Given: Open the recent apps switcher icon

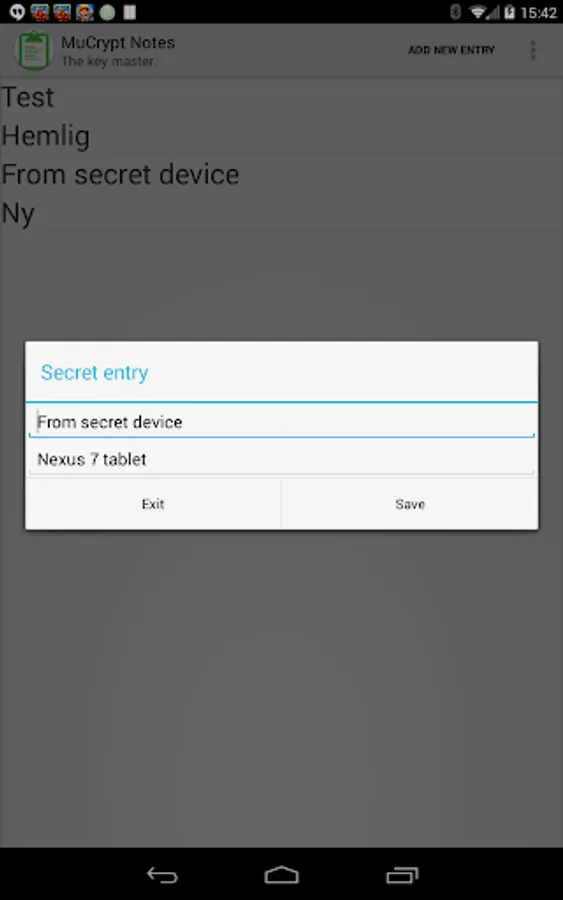Looking at the screenshot, I should [x=402, y=875].
